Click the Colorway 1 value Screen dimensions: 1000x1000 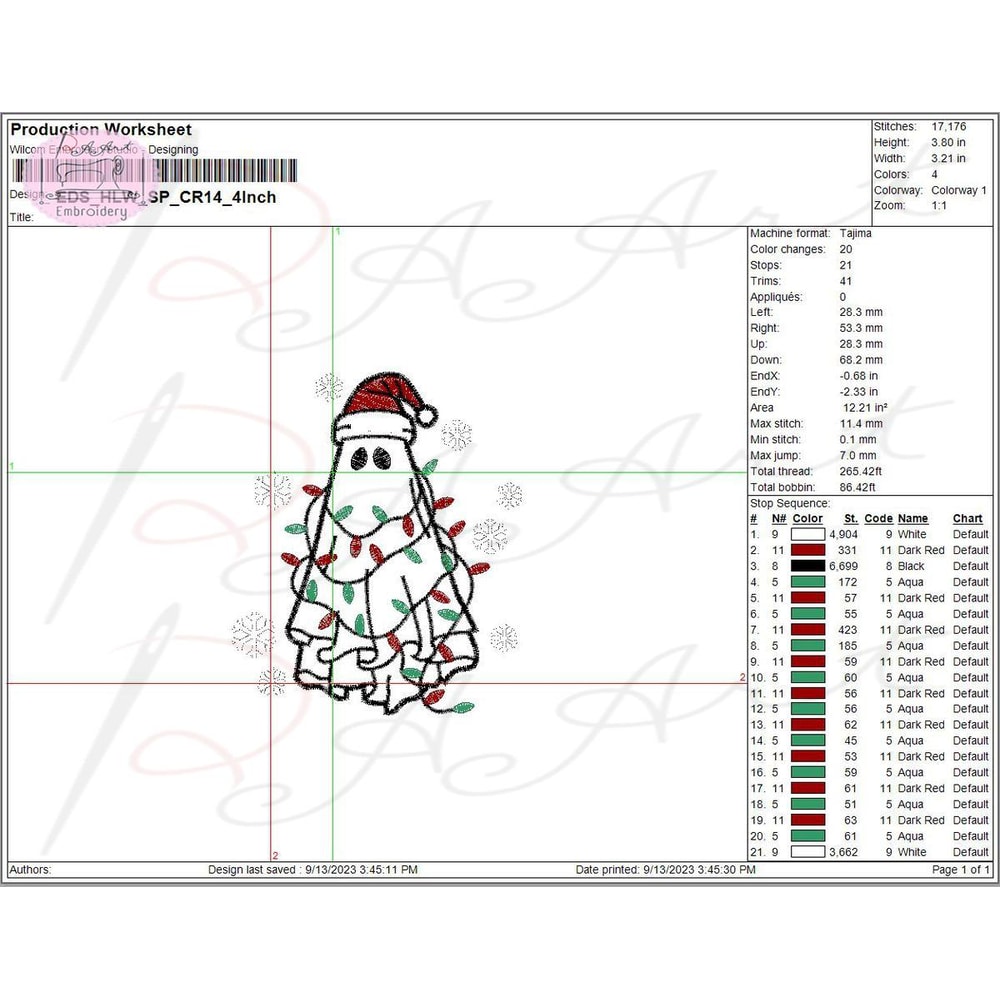(x=958, y=190)
